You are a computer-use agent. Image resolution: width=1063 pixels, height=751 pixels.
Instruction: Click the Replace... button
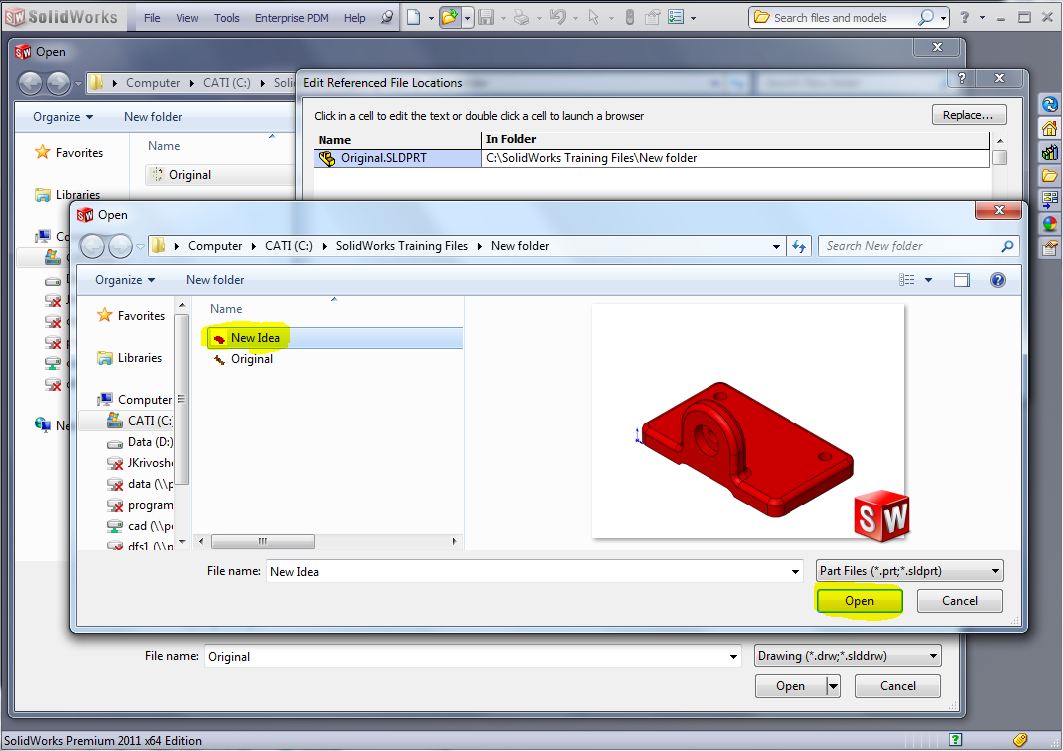968,115
